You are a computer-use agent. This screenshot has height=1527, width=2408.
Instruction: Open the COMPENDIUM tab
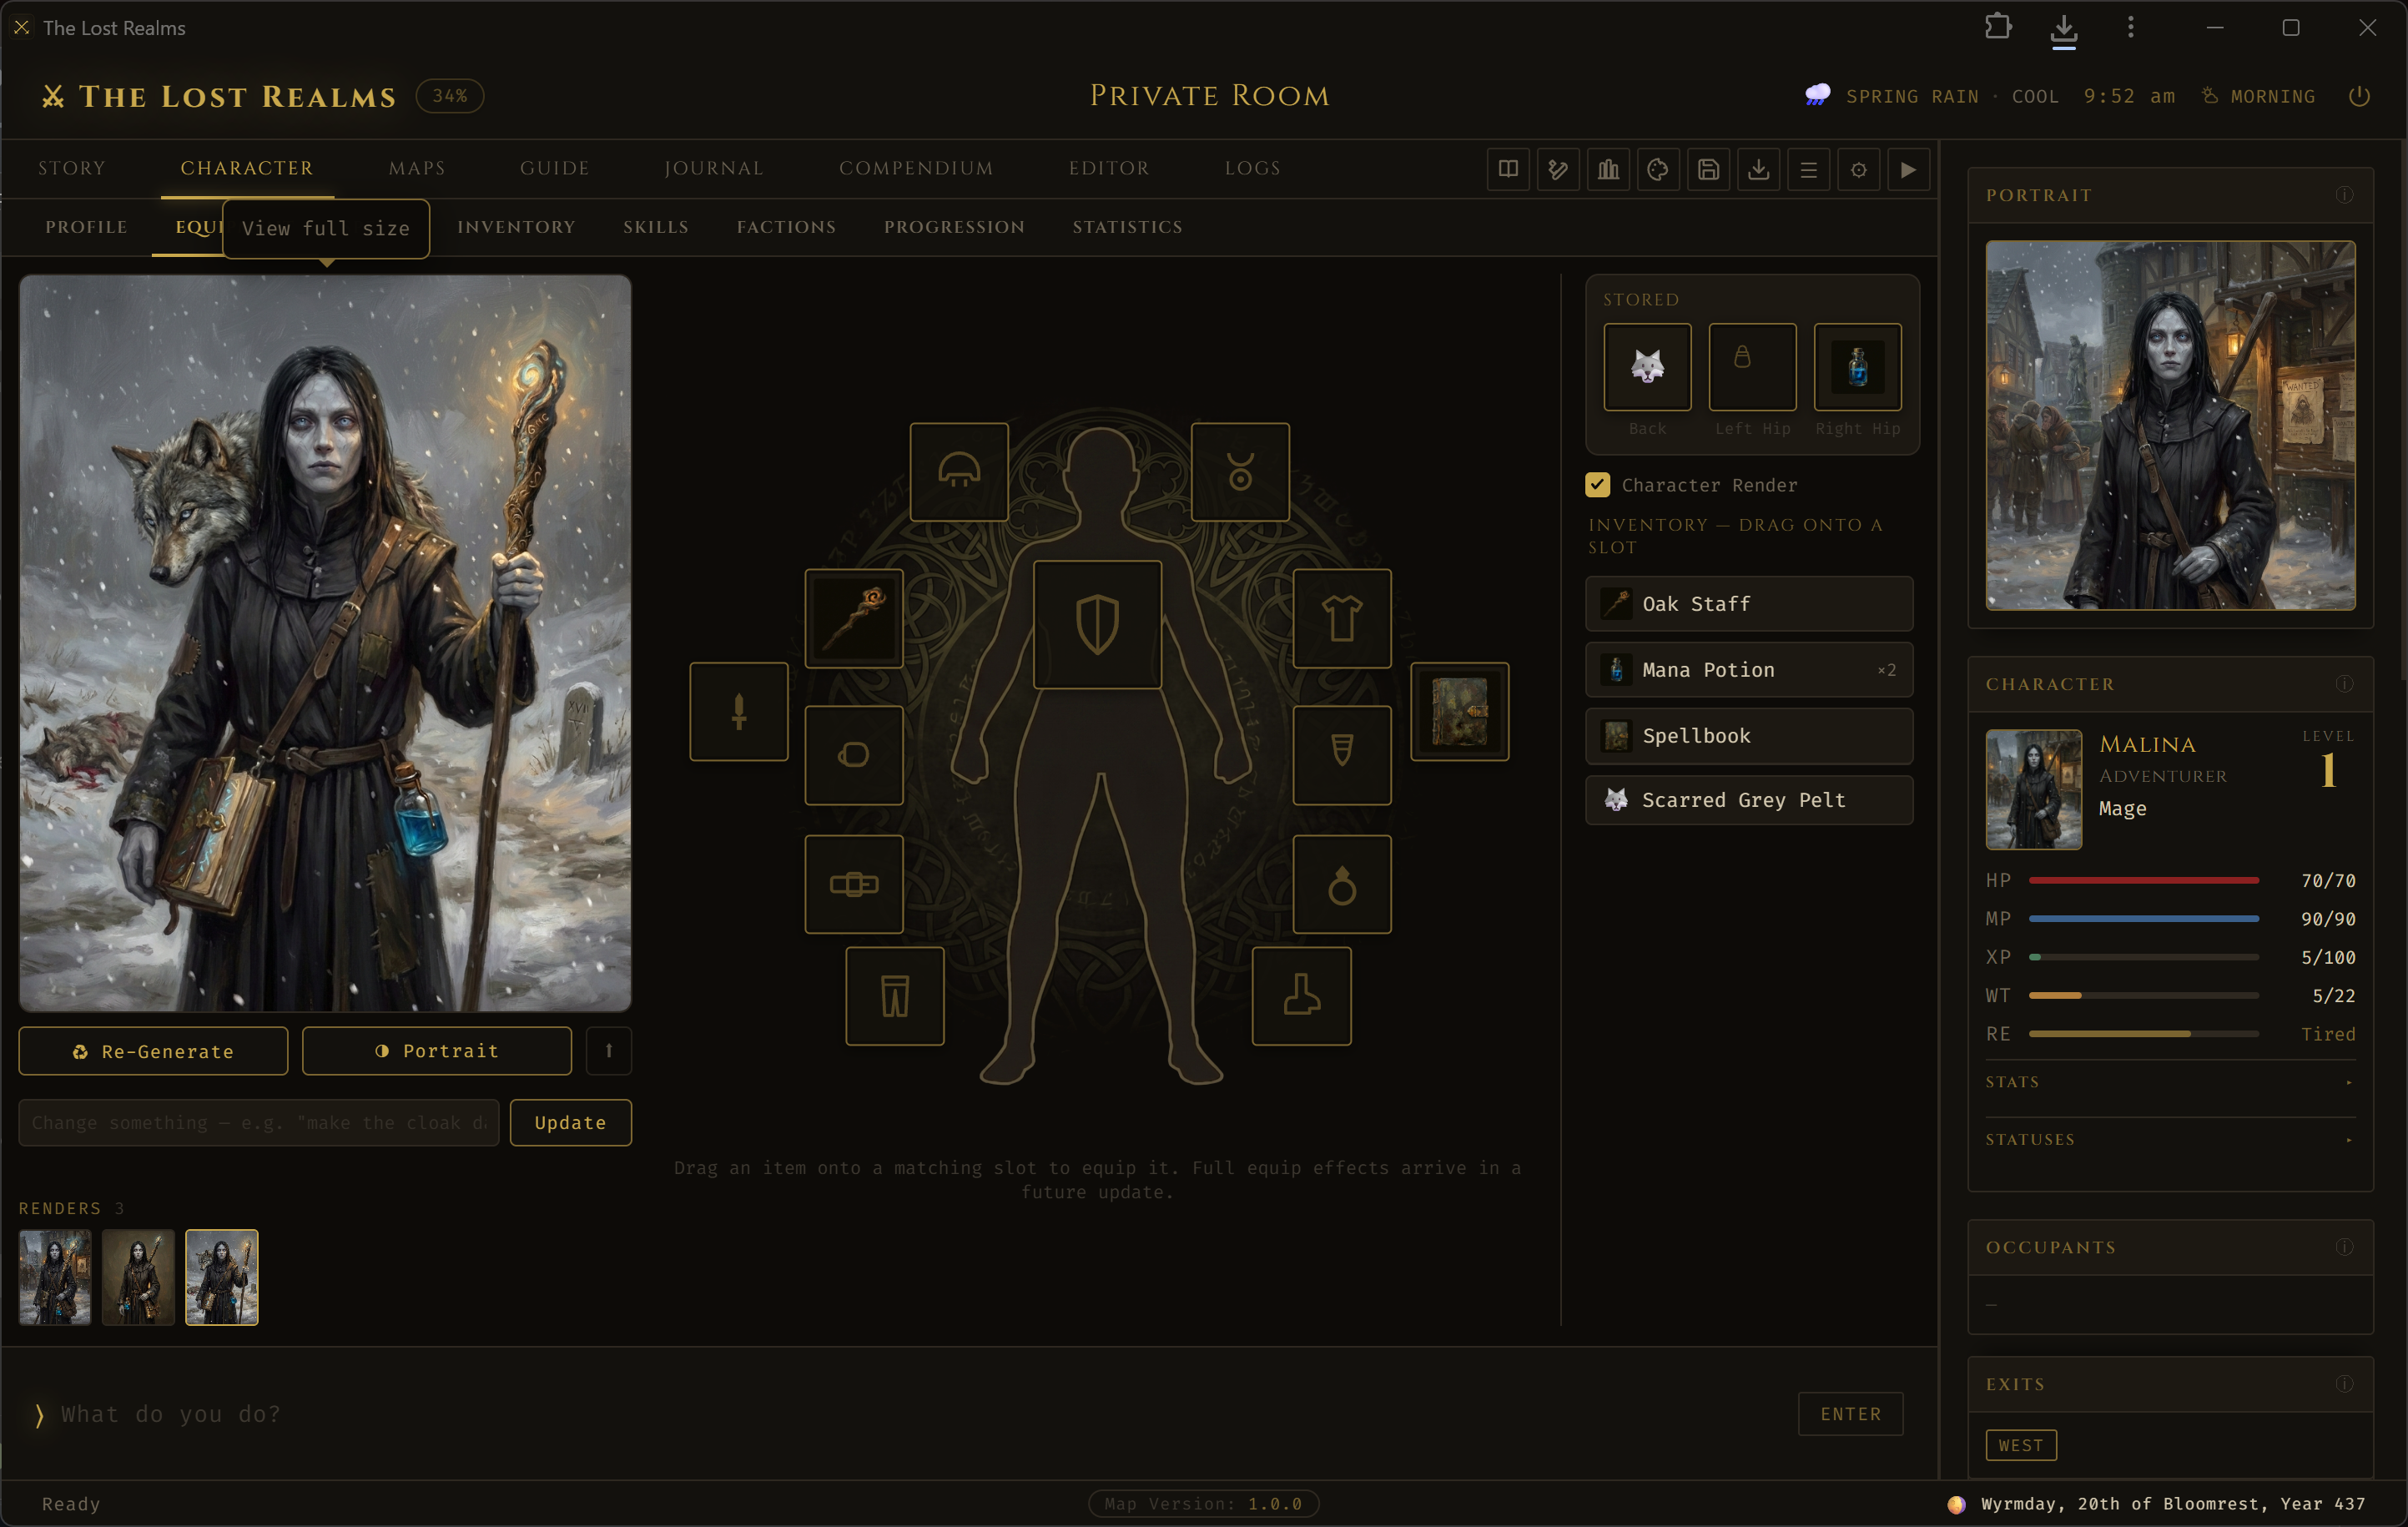916,168
